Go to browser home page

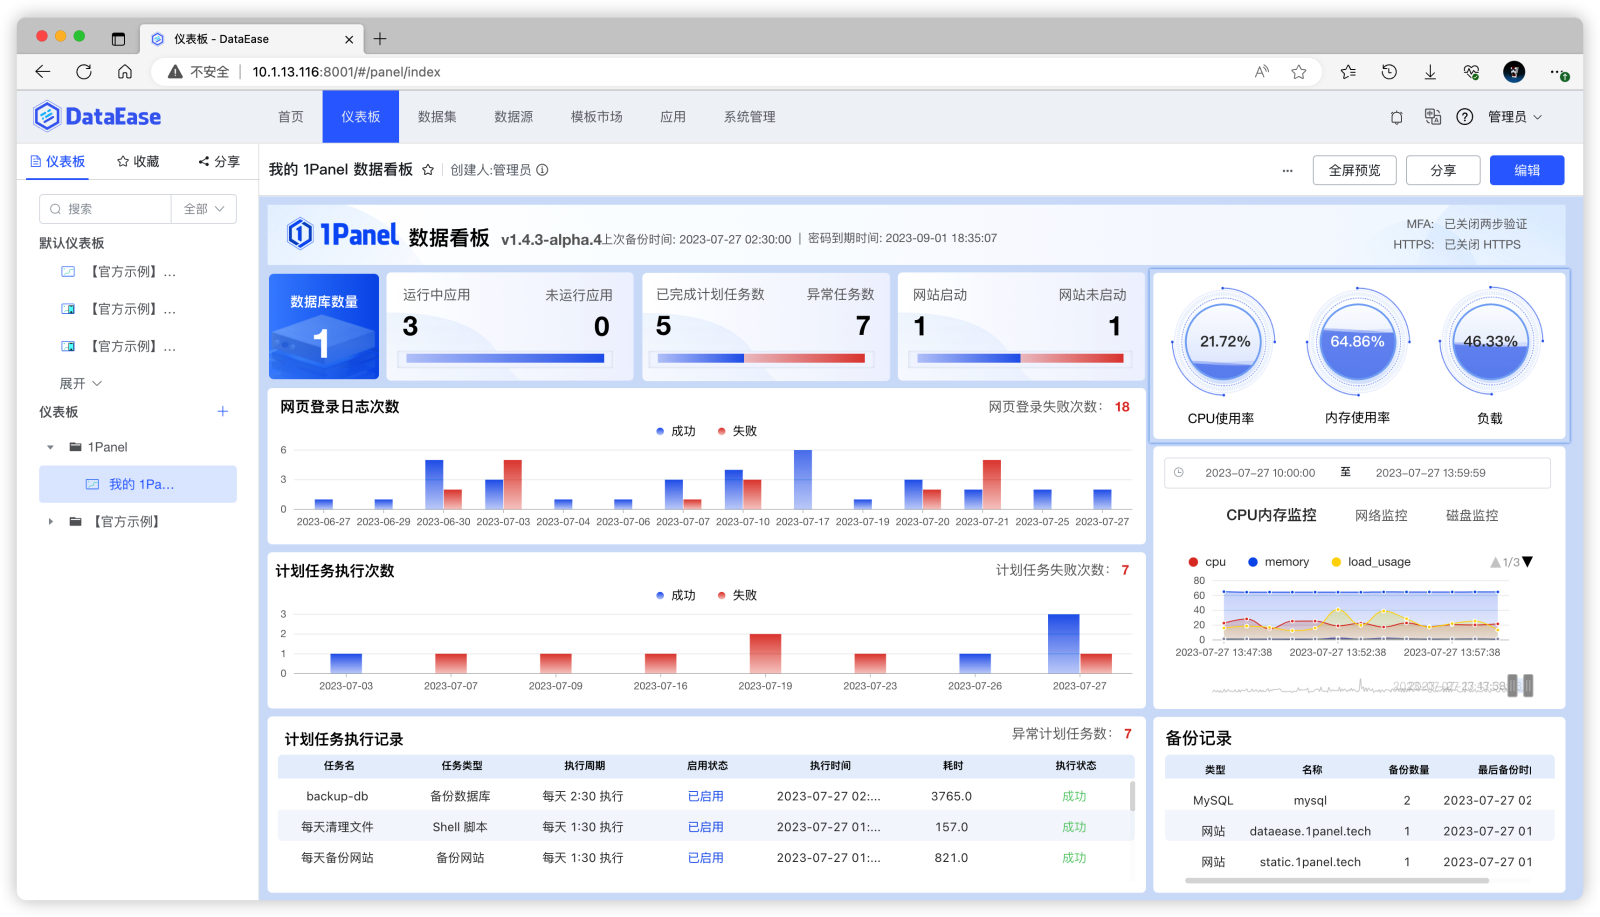pos(125,71)
